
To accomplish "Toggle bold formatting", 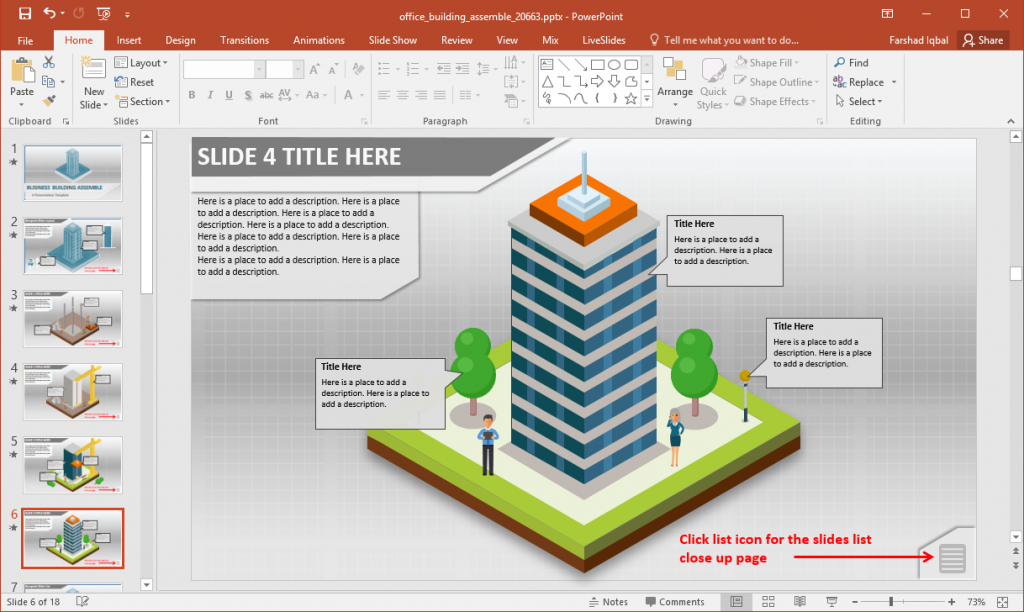I will pyautogui.click(x=191, y=95).
